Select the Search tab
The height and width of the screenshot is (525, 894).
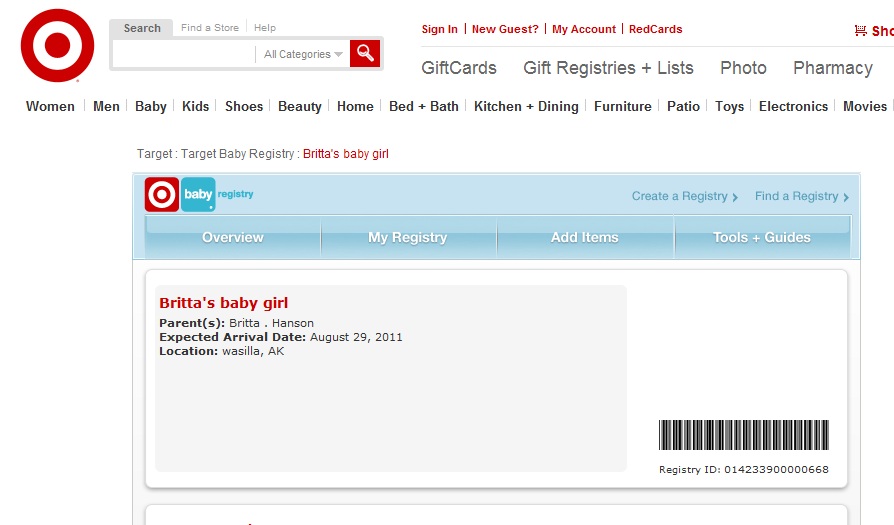[142, 28]
